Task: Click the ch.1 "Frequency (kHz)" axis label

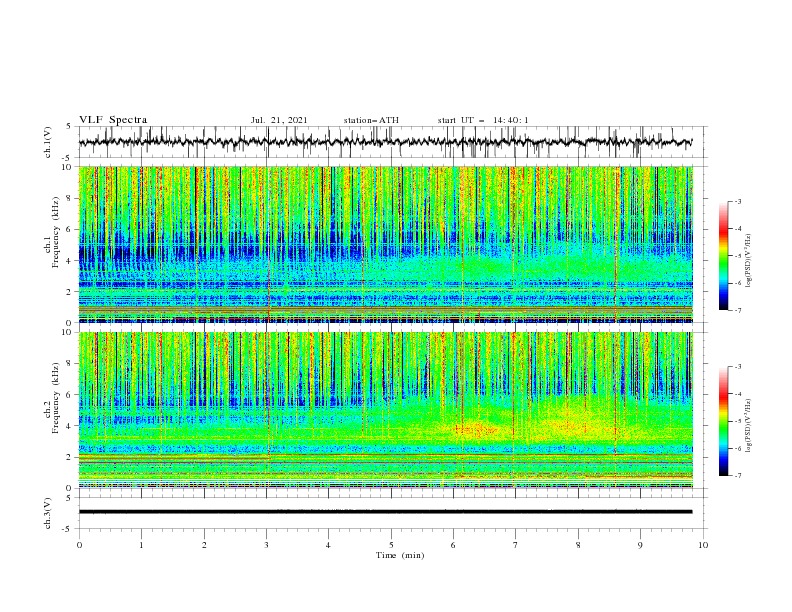Action: point(56,230)
